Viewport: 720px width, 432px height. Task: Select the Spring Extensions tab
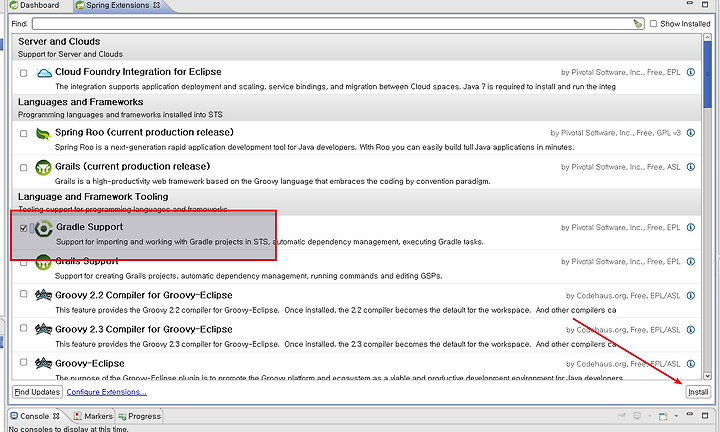(118, 5)
